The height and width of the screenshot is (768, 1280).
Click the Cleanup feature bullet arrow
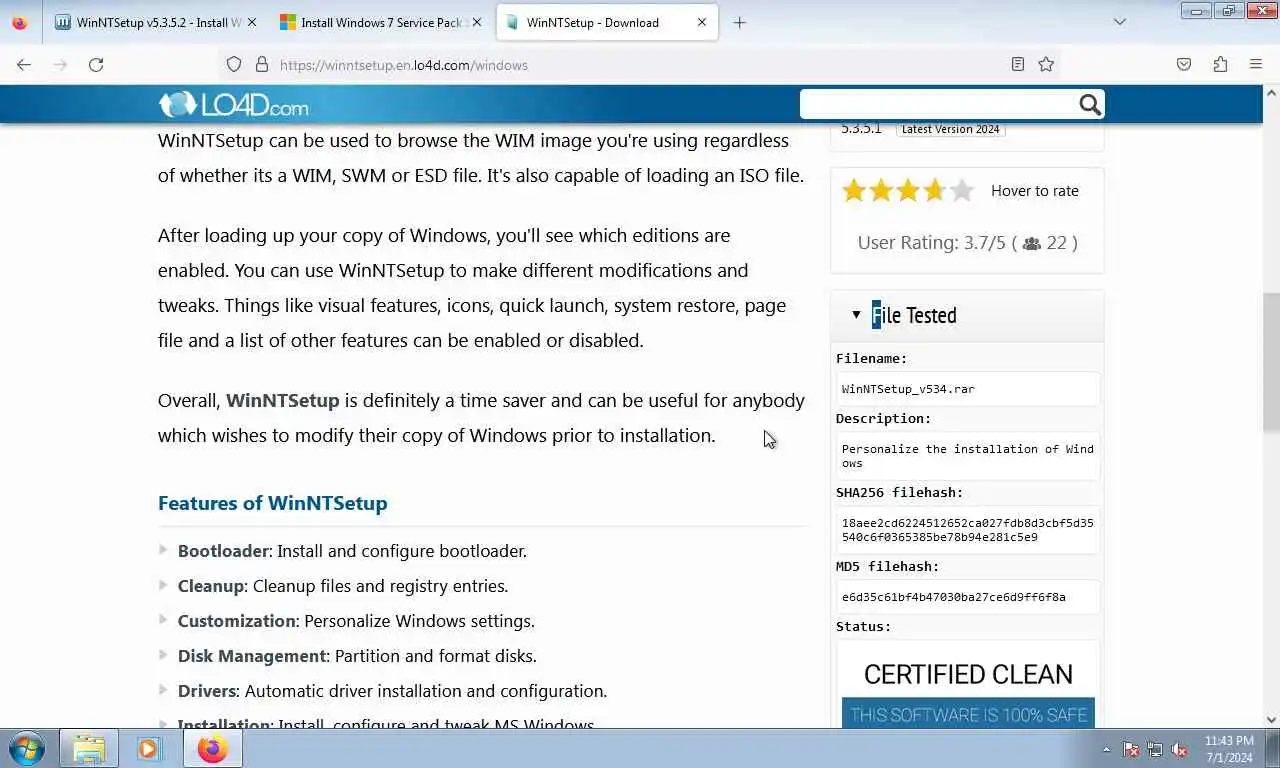pos(164,584)
